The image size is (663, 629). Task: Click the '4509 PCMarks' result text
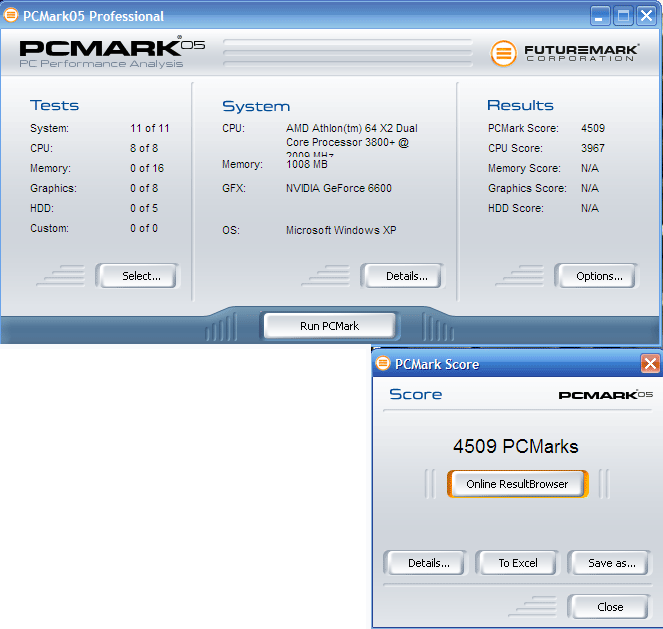[516, 446]
